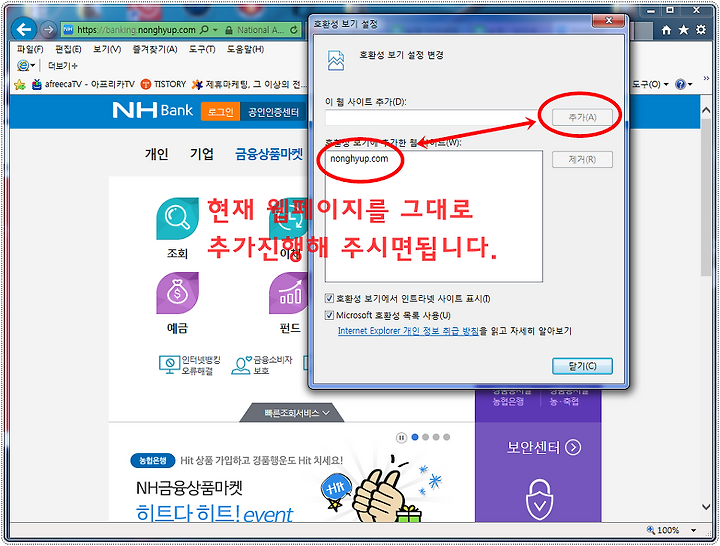This screenshot has width=720, height=546.
Task: Click the vertical scrollbar thumb
Action: tap(706, 197)
